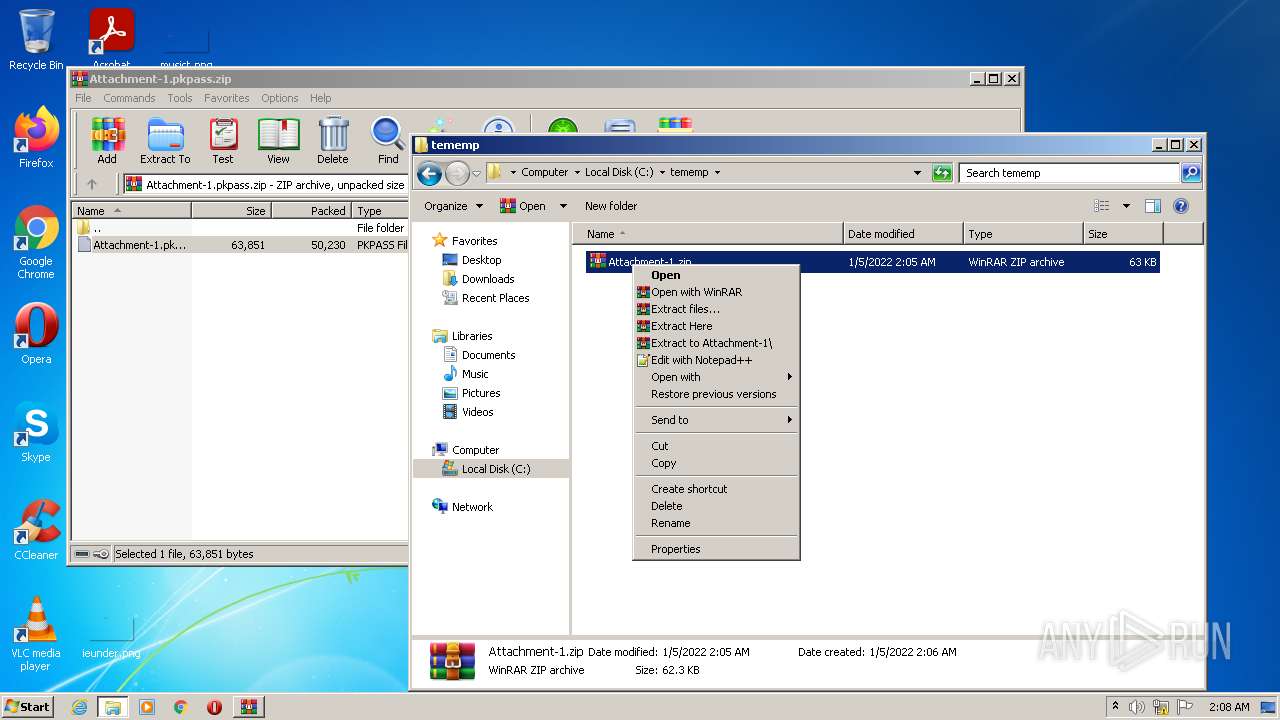Click Explorer back navigation arrow

point(430,173)
